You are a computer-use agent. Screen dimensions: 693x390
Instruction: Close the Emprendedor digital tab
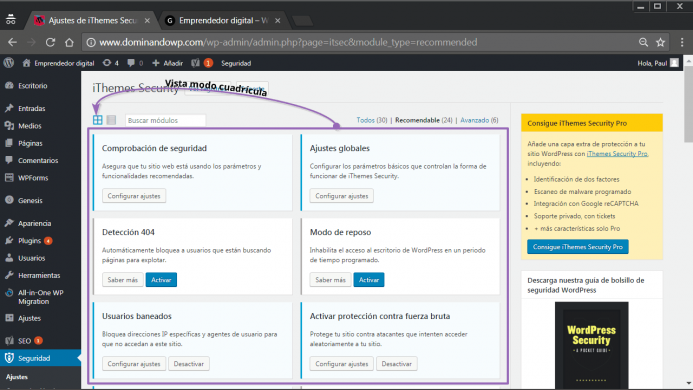pyautogui.click(x=278, y=20)
